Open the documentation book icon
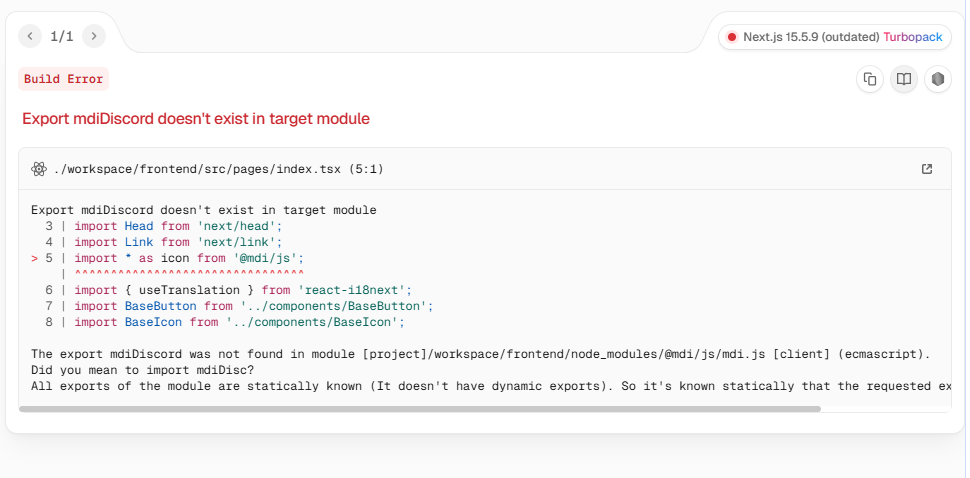Image resolution: width=970 pixels, height=478 pixels. point(904,79)
